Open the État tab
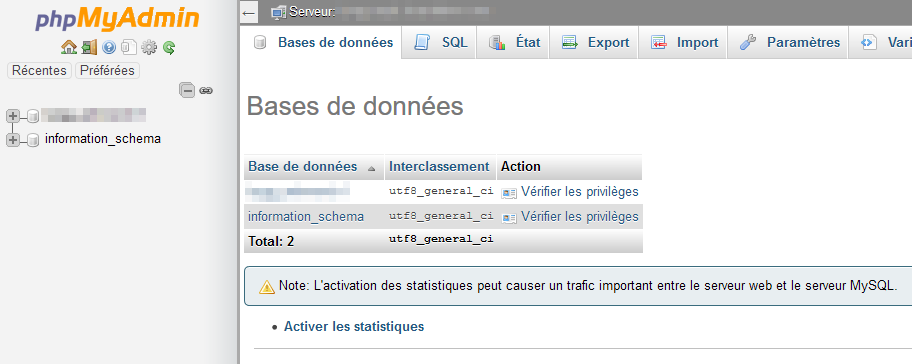The width and height of the screenshot is (912, 364). (513, 42)
